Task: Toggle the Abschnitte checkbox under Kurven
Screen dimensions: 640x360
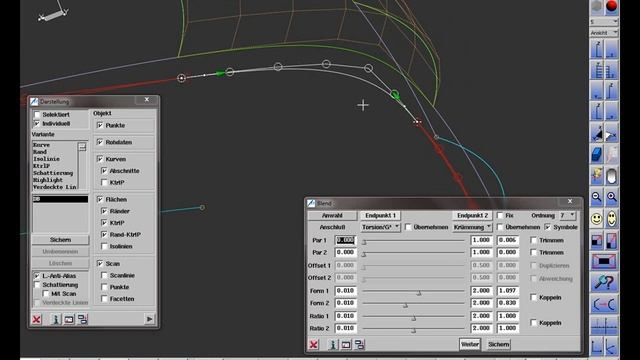Action: click(x=104, y=171)
